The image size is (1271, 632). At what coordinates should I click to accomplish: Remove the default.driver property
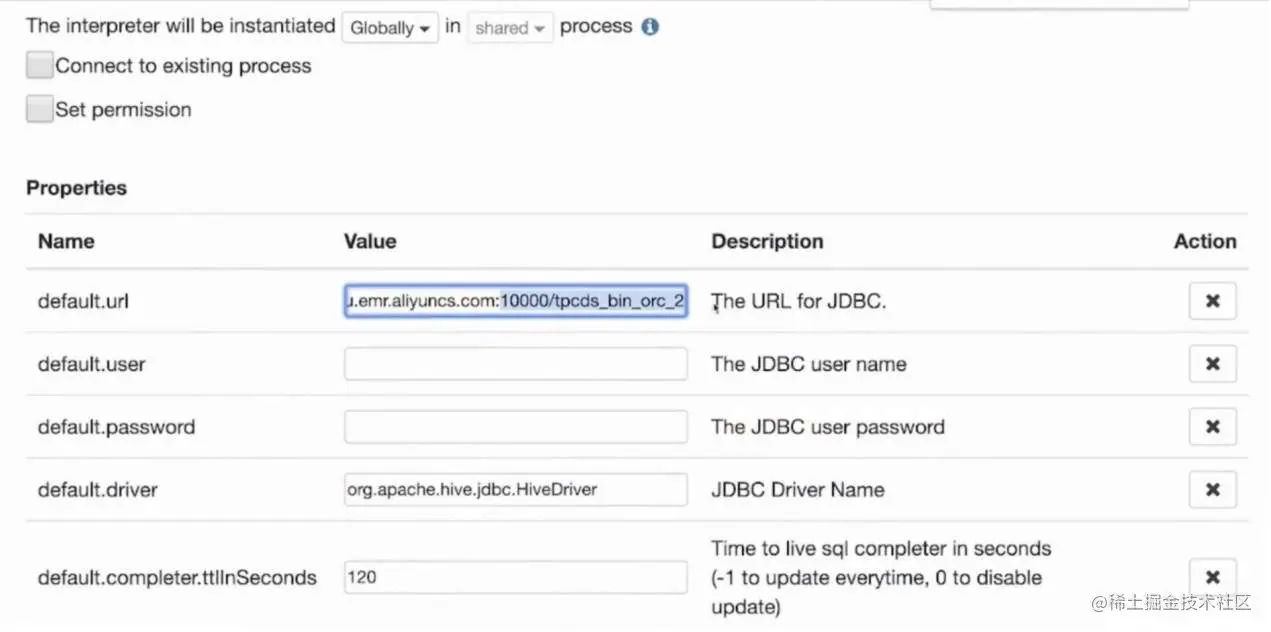tap(1212, 490)
